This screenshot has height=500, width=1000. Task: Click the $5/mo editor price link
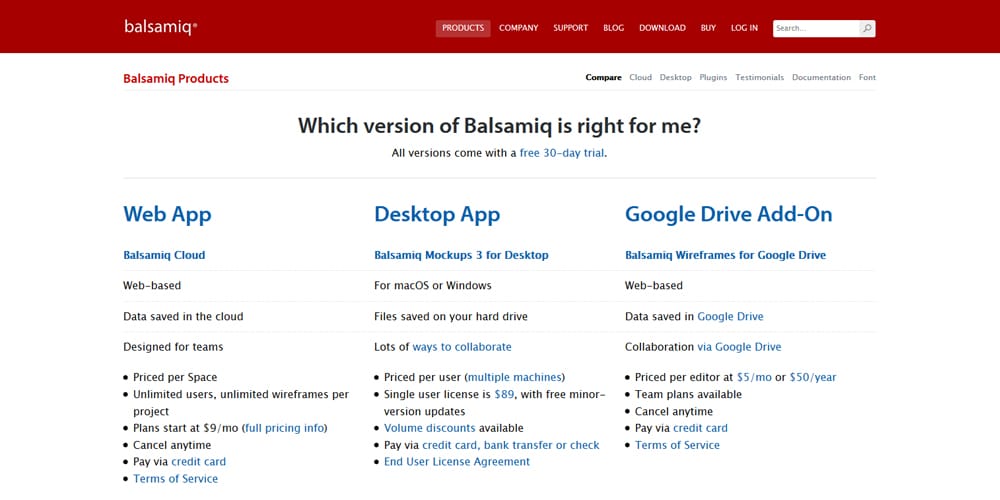point(754,377)
